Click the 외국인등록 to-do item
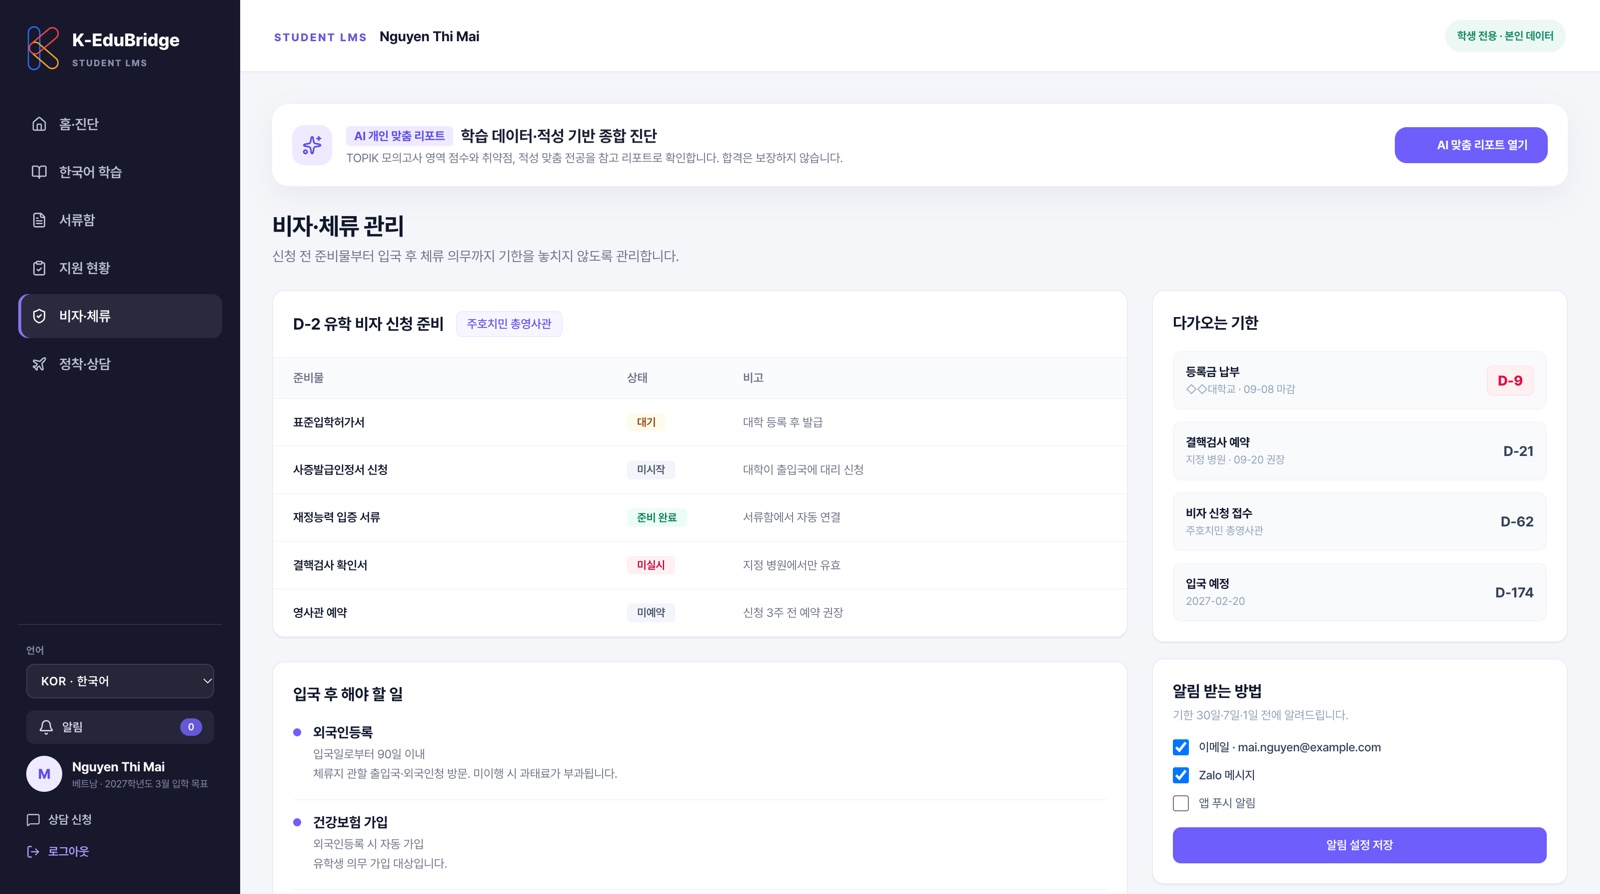Screen dimensions: 1600x894 pyautogui.click(x=700, y=752)
